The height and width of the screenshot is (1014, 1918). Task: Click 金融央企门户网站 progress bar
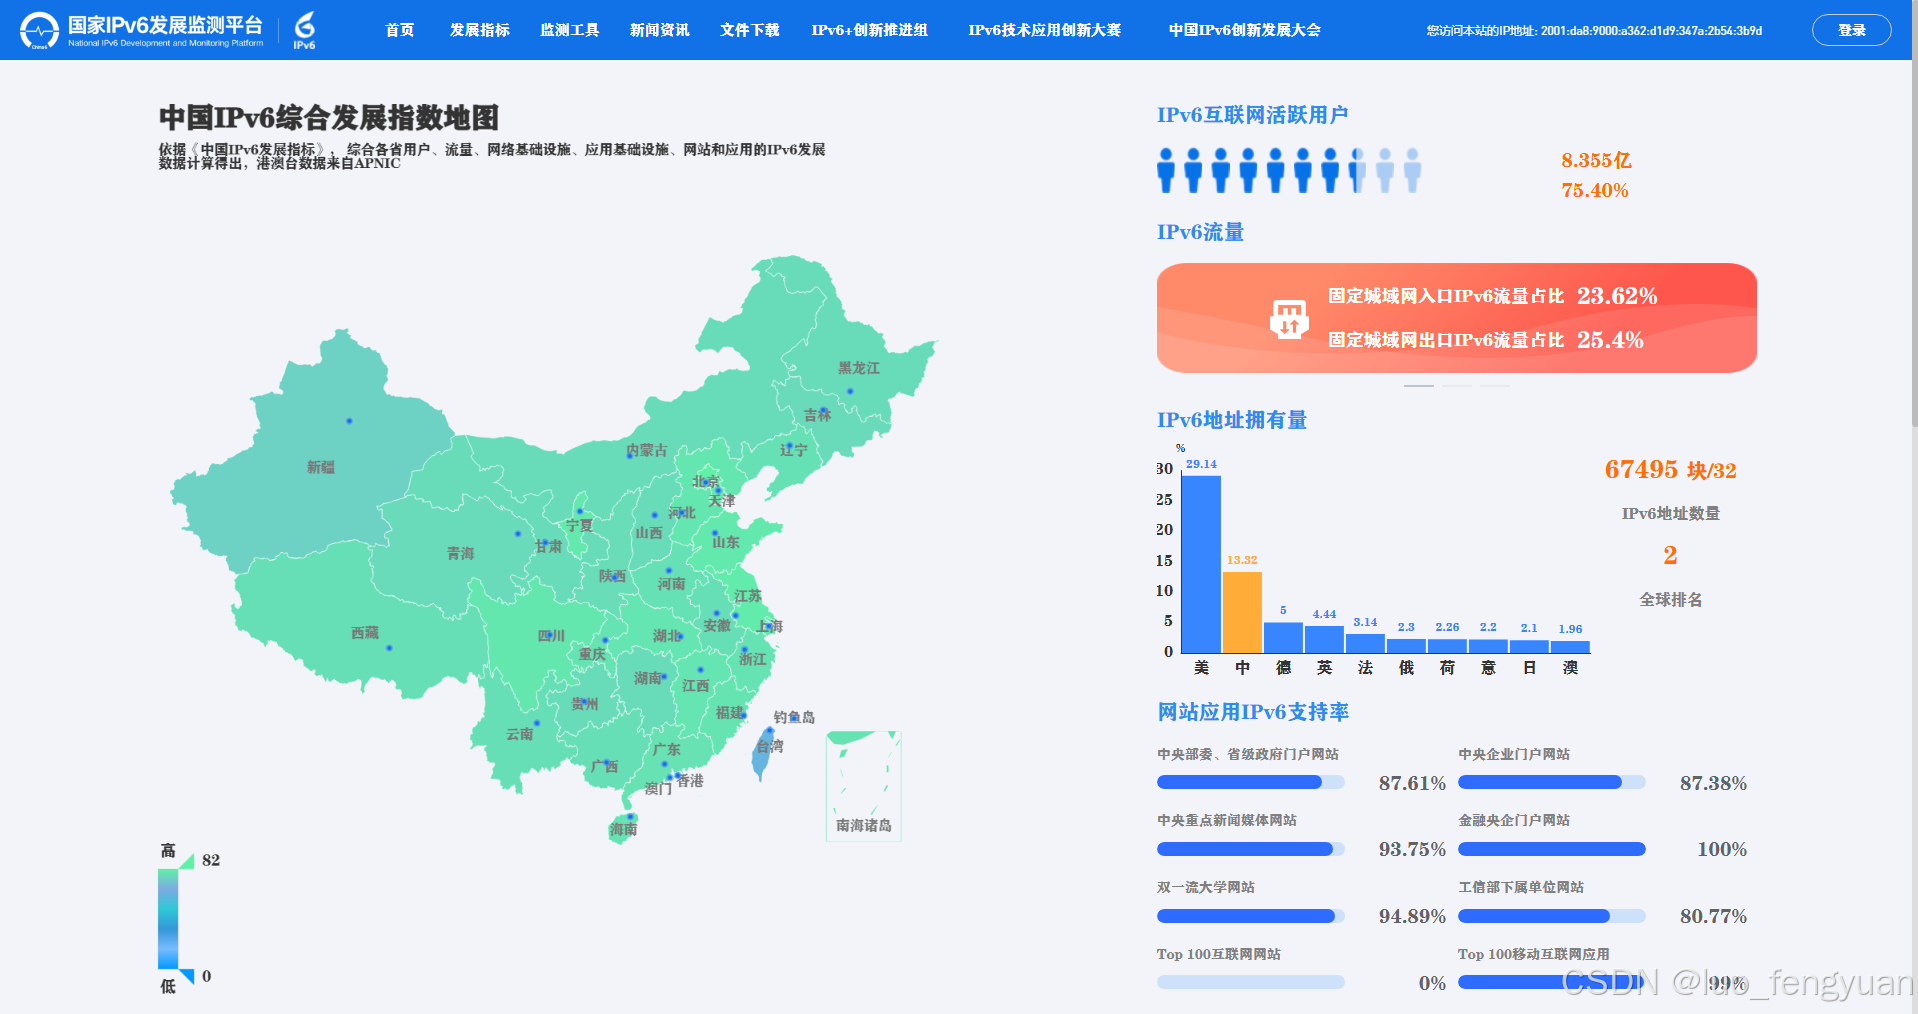[1552, 849]
